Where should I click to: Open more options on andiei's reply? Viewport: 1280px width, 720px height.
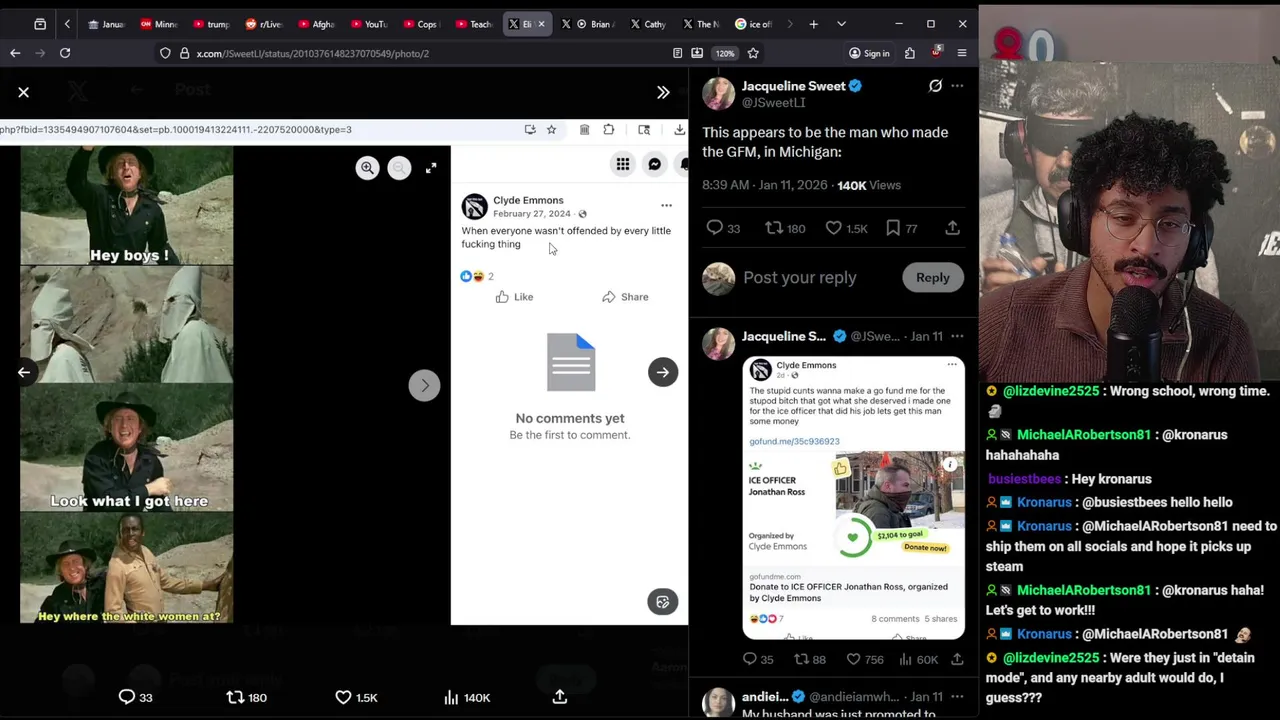(957, 696)
